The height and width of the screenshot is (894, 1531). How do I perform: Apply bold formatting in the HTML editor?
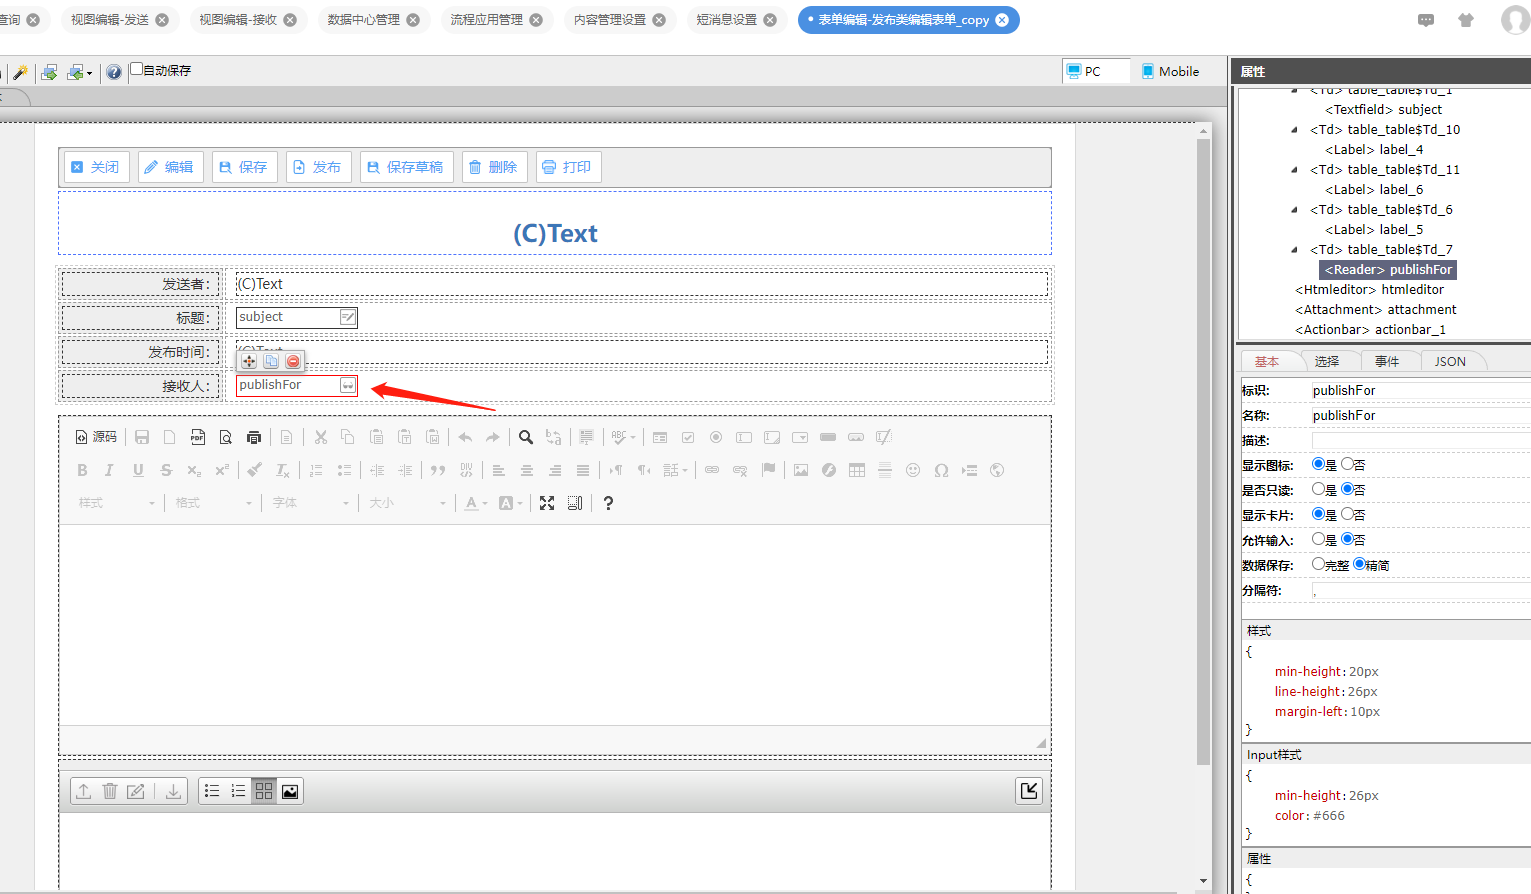82,470
